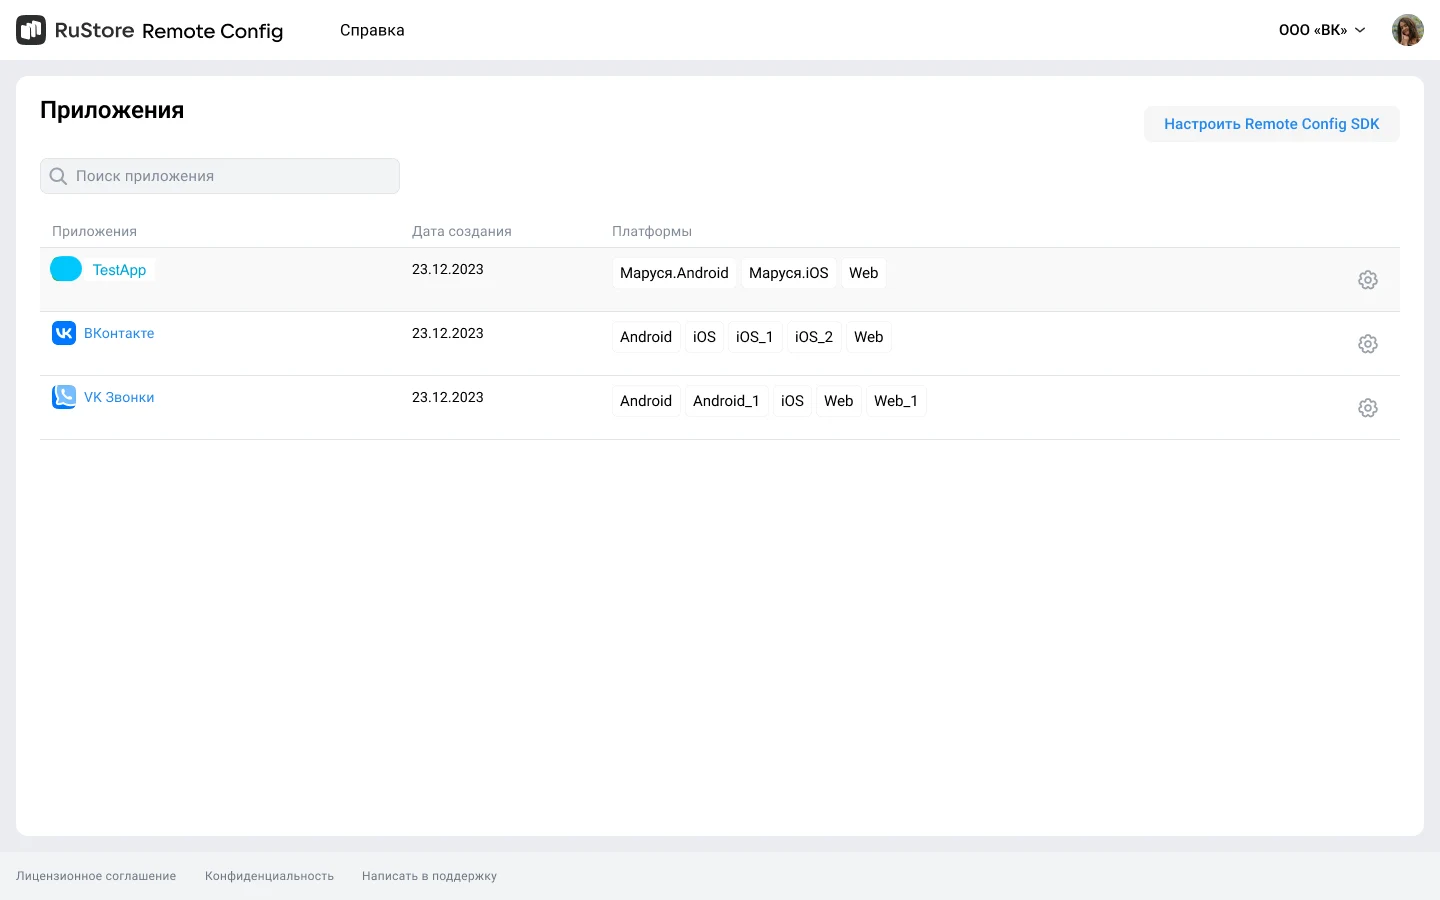The image size is (1440, 900).
Task: Select the Web_1 platform tag
Action: 896,401
